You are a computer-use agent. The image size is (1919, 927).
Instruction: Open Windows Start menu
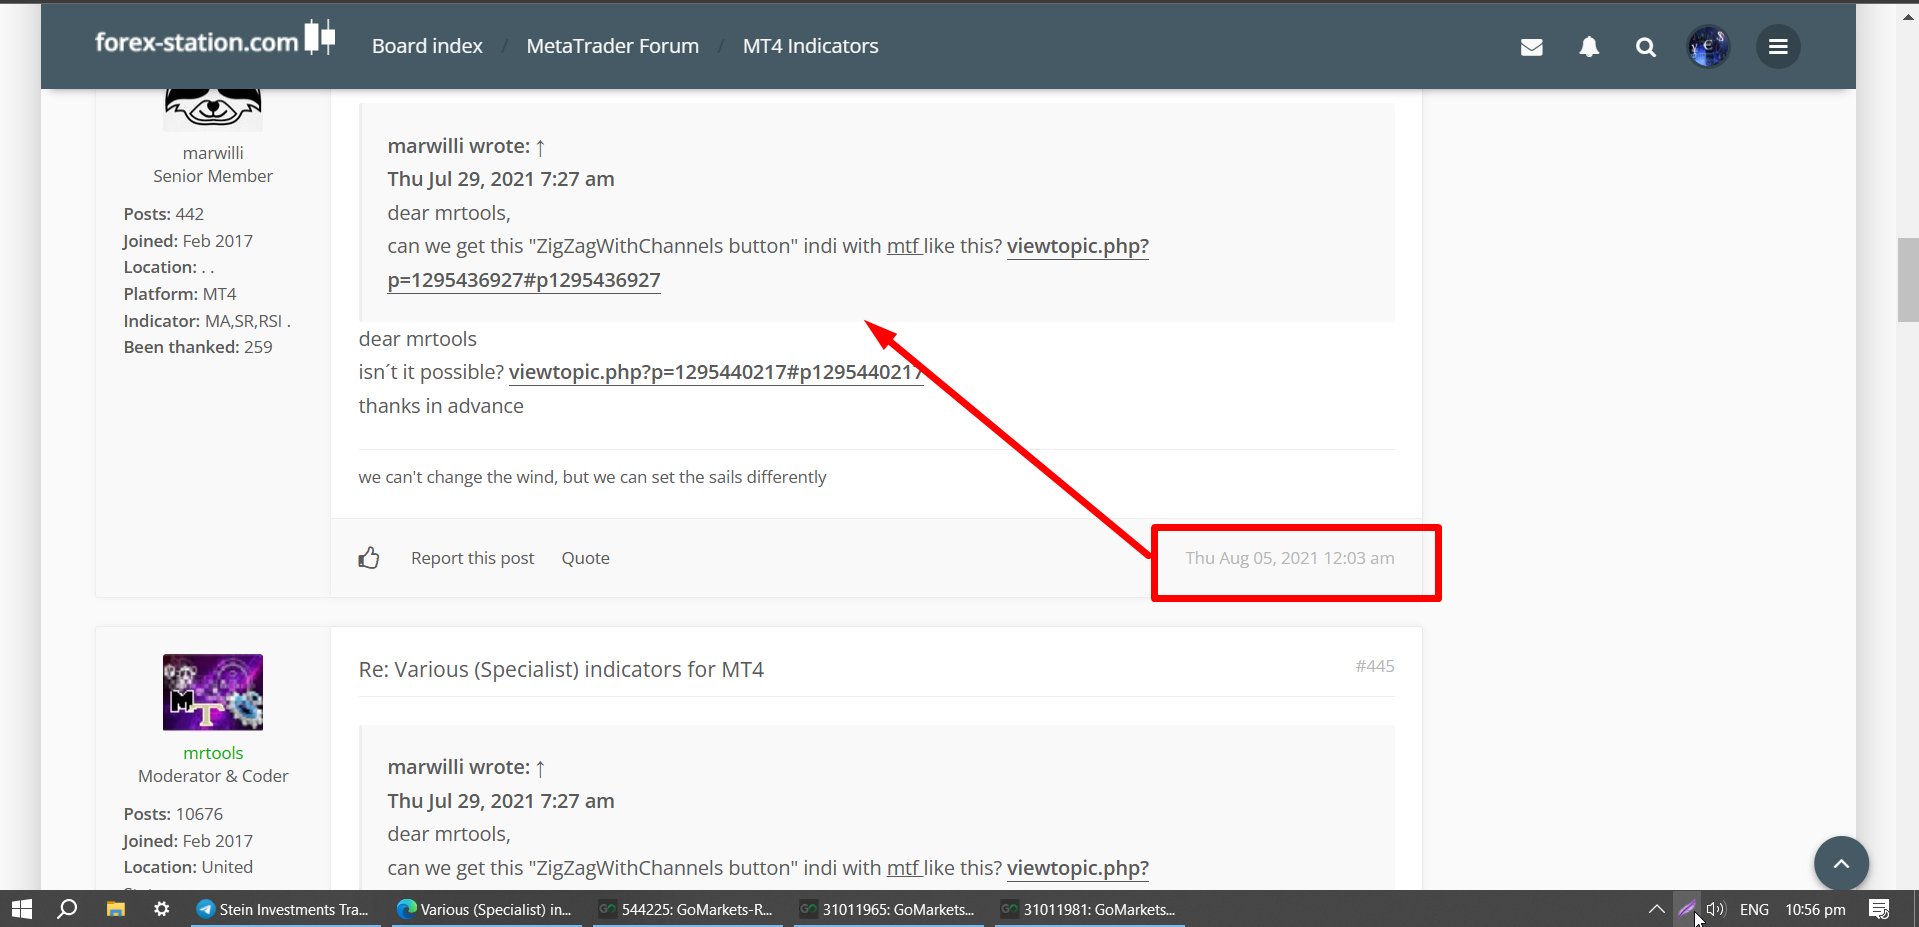[22, 909]
